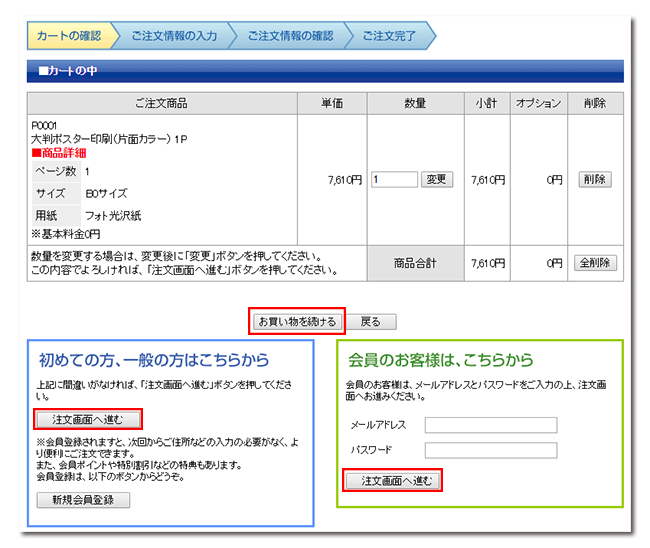Click 注文画面へ進む in the general customer box

[x=88, y=419]
